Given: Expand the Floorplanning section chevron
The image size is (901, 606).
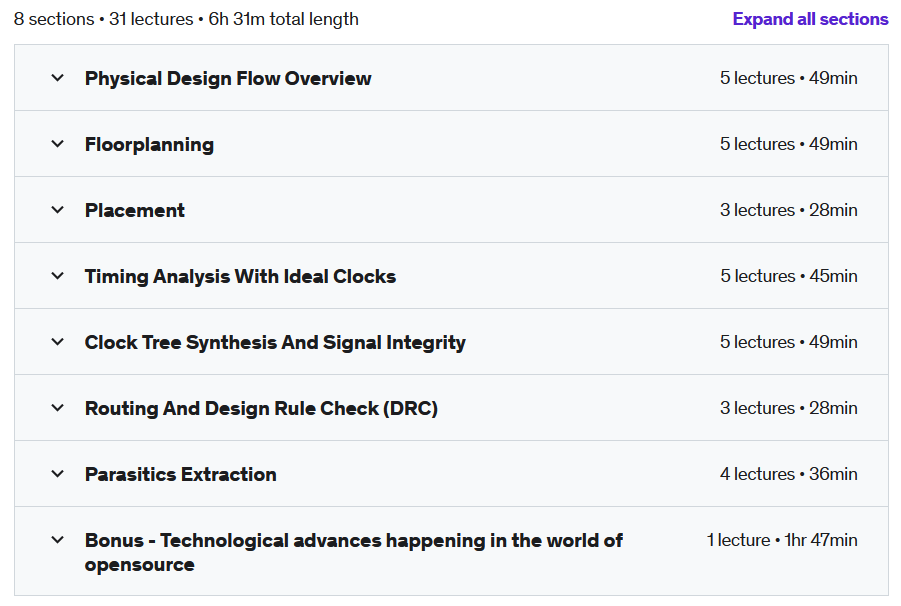Looking at the screenshot, I should click(57, 144).
